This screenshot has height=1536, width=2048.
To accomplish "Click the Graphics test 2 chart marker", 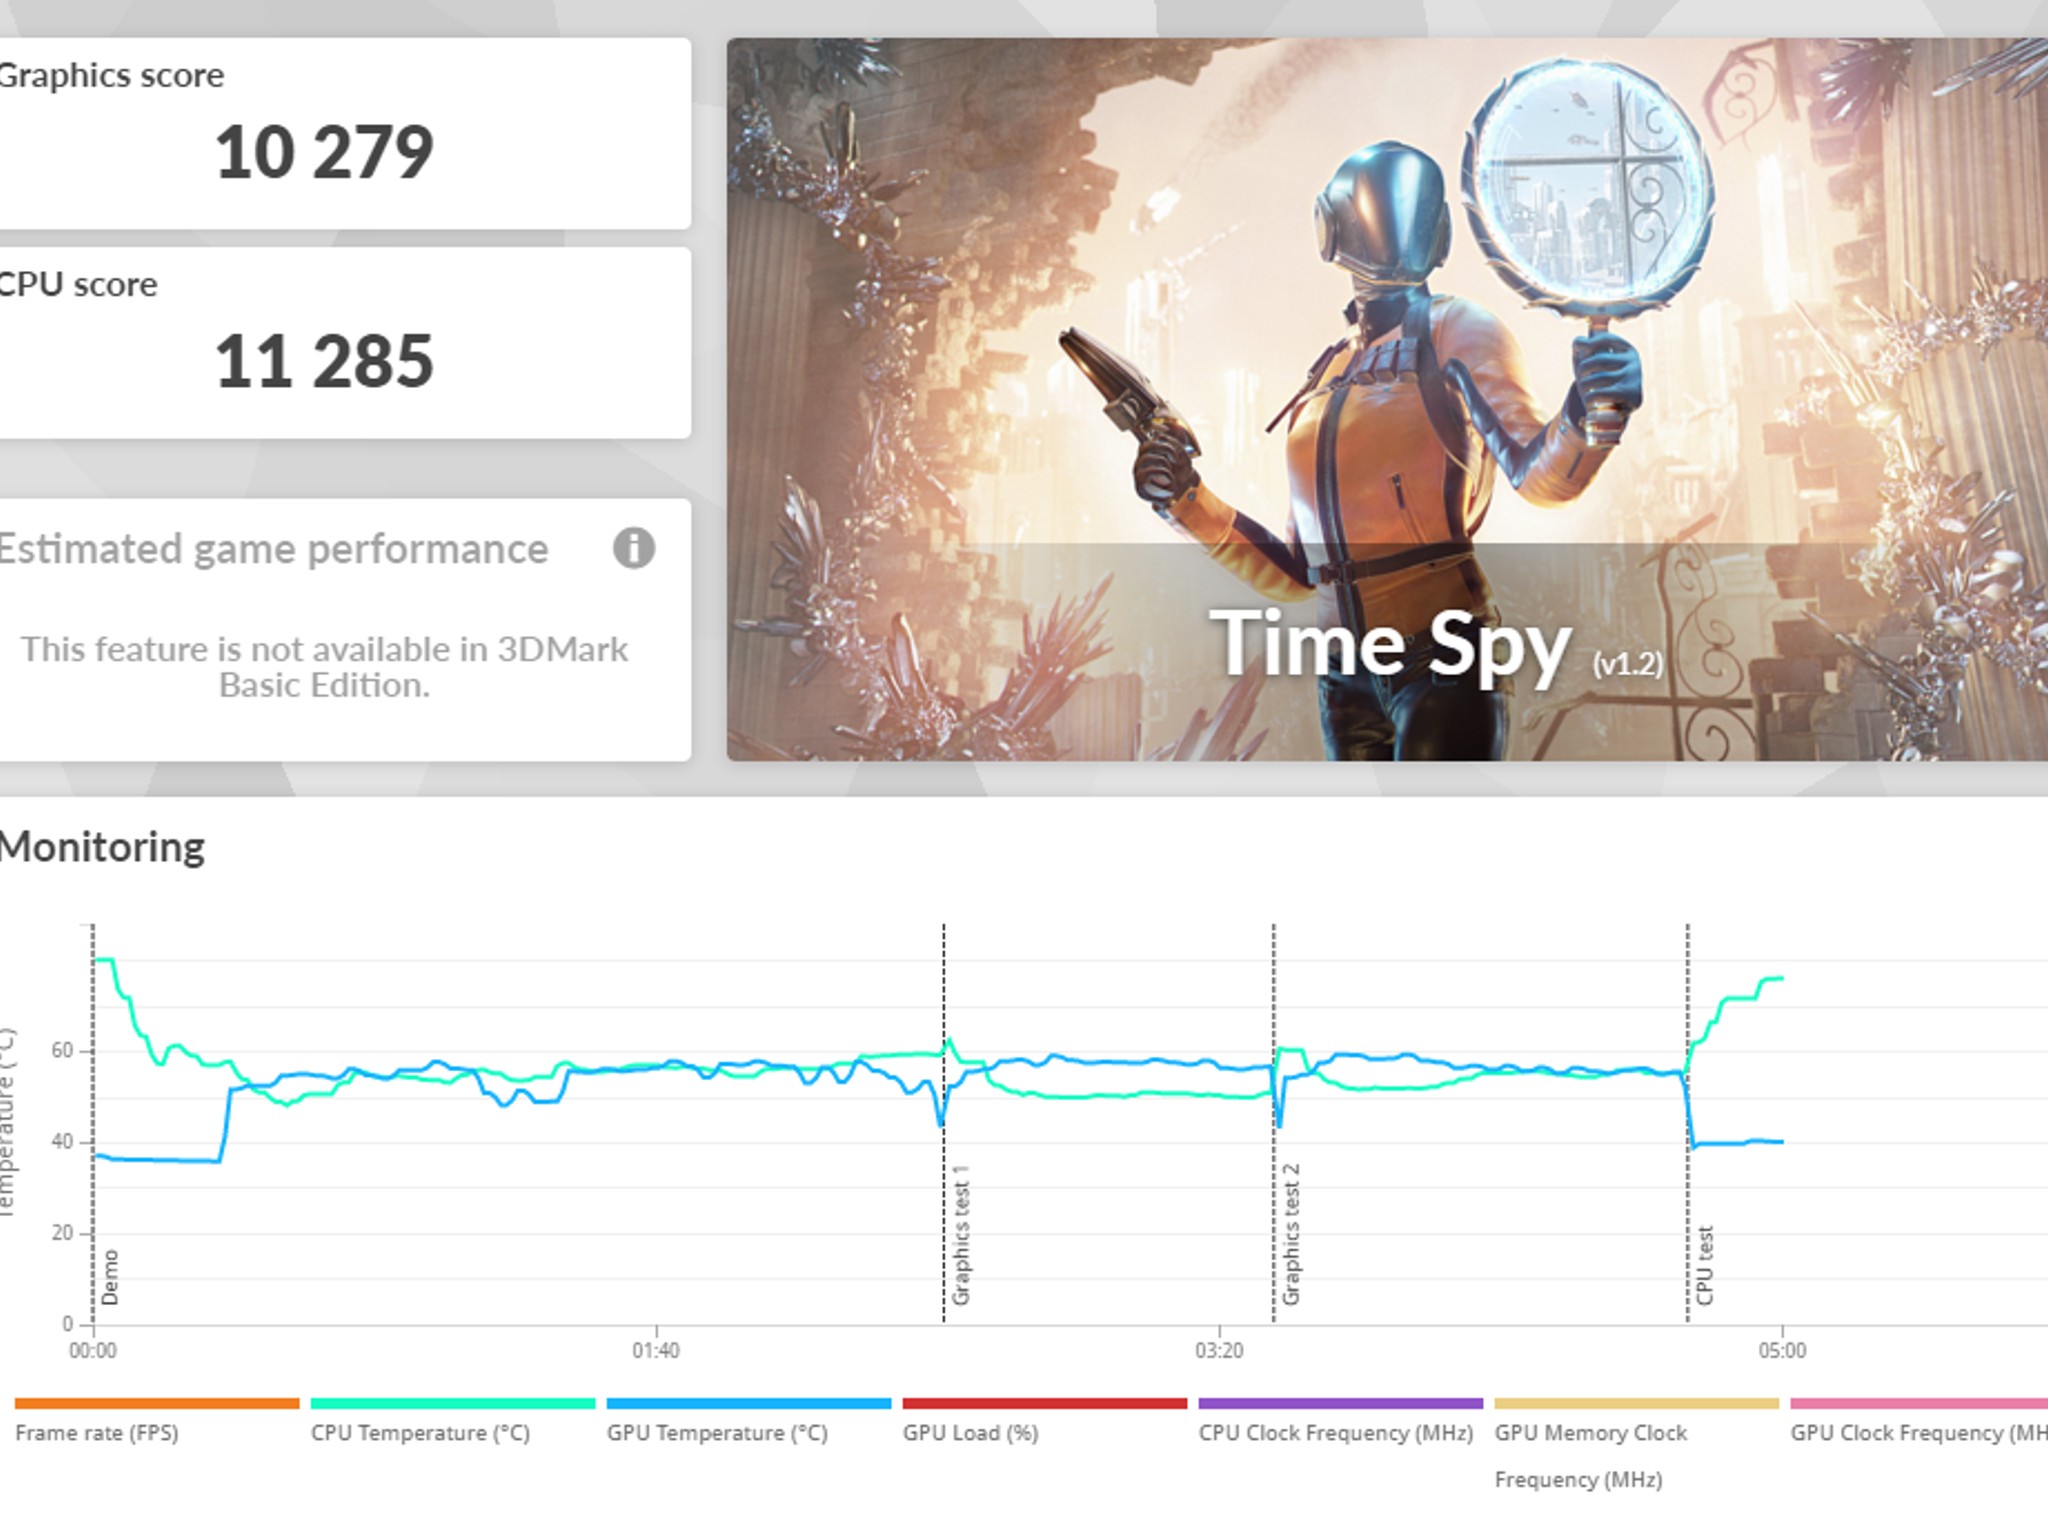I will tap(1291, 1234).
